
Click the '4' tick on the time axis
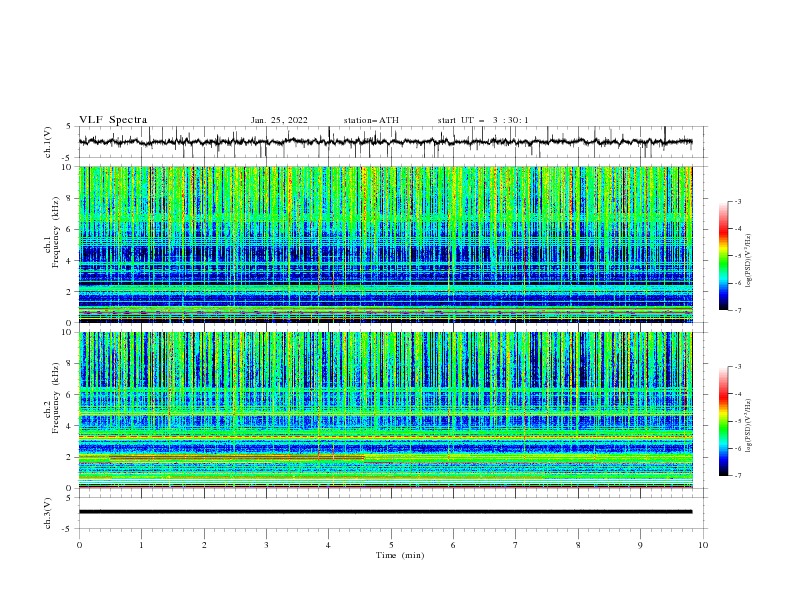point(328,545)
